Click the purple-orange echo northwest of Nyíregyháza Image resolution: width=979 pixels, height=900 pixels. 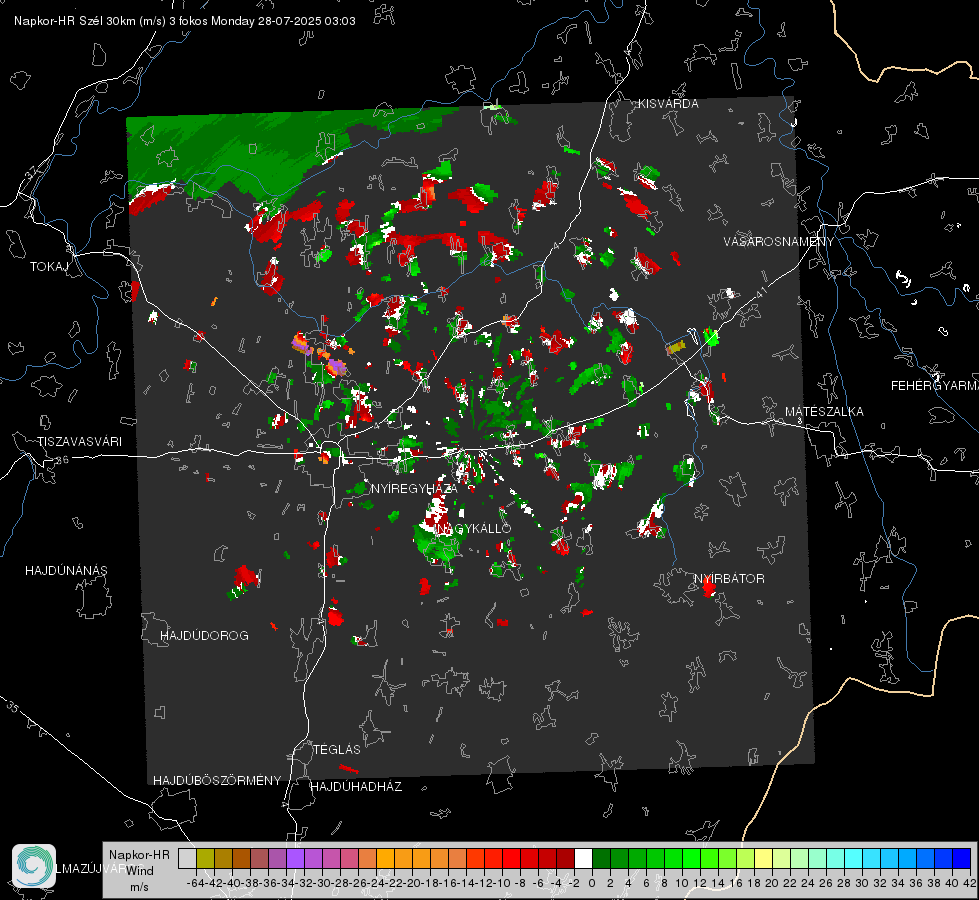click(x=302, y=344)
